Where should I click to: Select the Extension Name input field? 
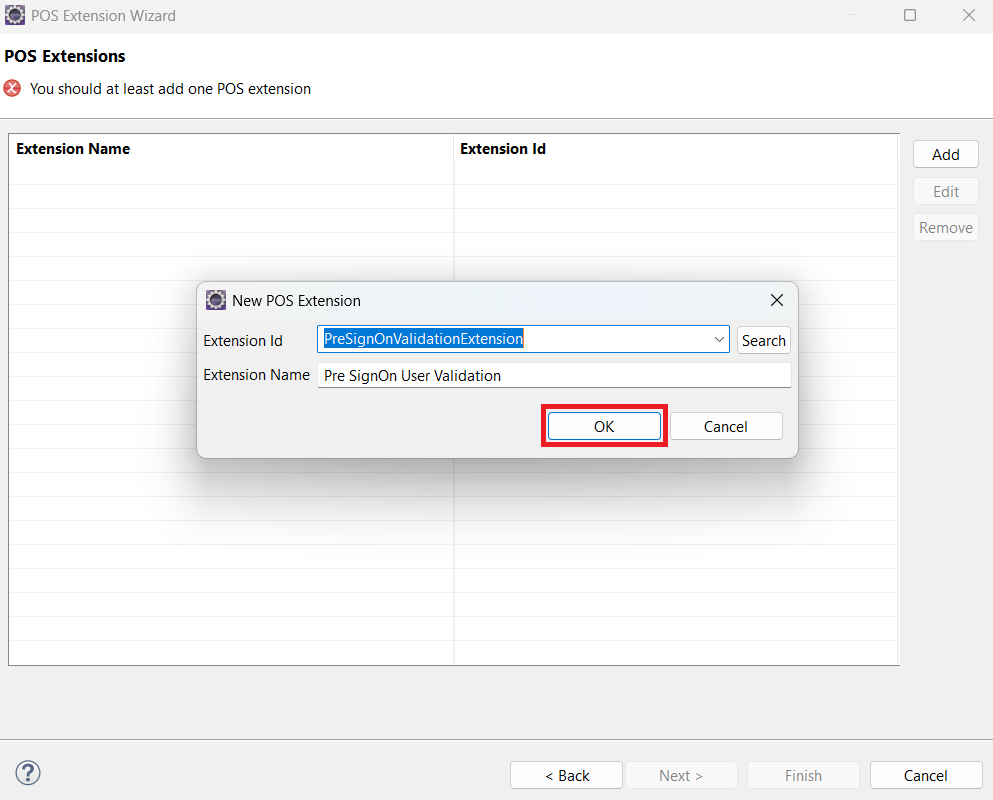click(554, 375)
